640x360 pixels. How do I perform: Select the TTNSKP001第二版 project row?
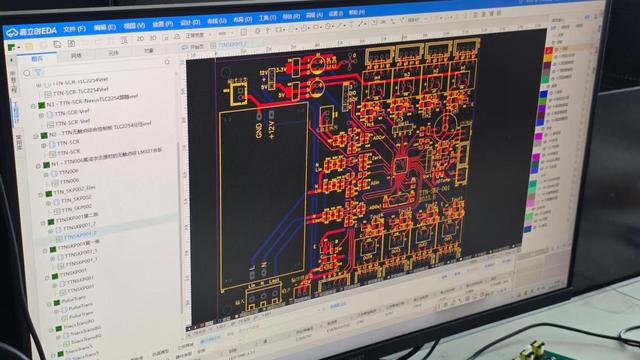pyautogui.click(x=77, y=218)
